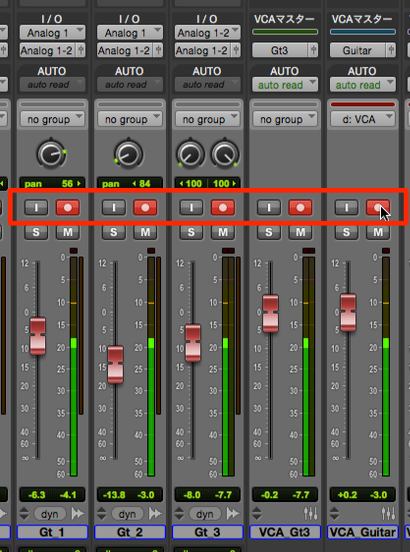This screenshot has width=410, height=552.
Task: Open Gt_1 Analog 1 input selector
Action: [52, 33]
